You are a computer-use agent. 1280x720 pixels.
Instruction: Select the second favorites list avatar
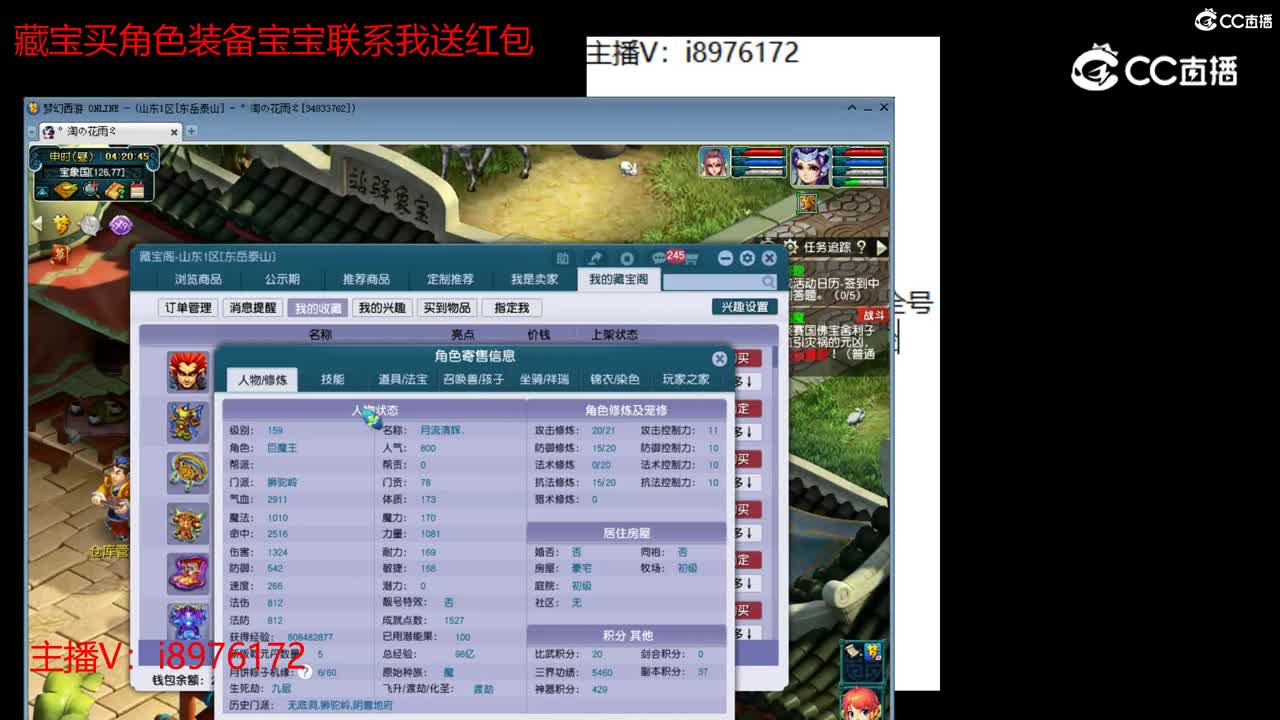[188, 422]
